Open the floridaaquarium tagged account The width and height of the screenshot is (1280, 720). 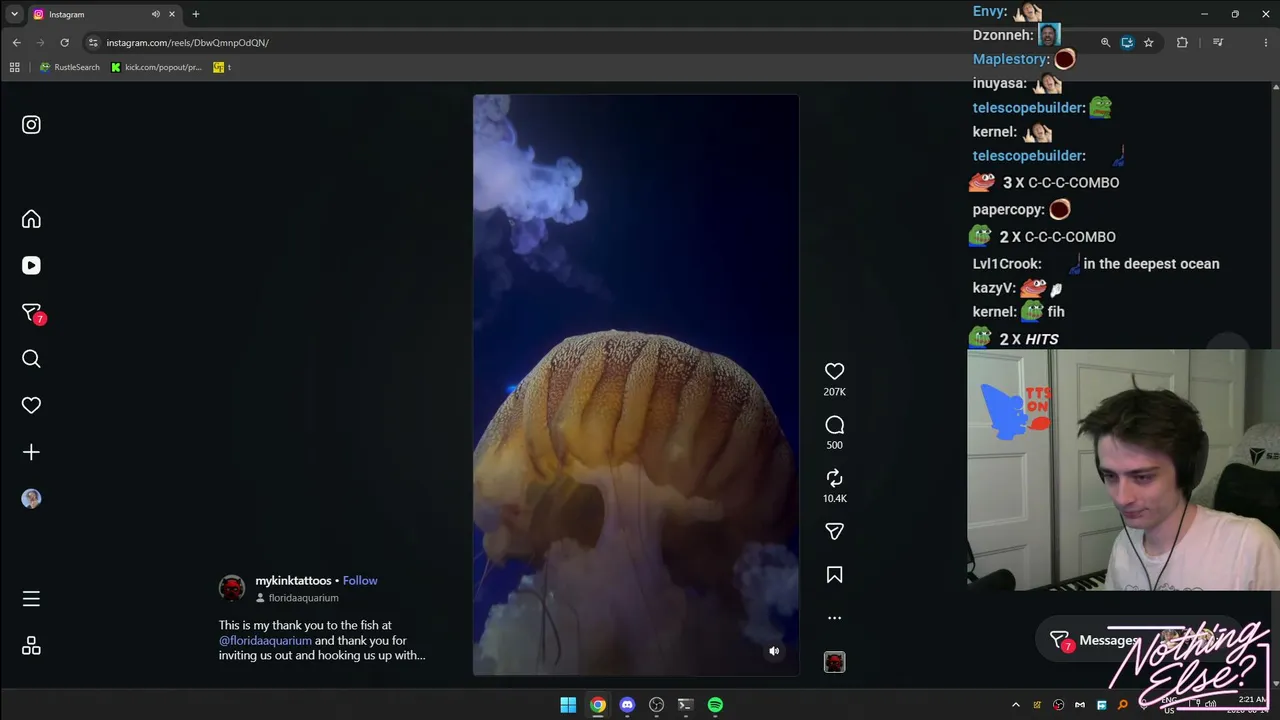[303, 598]
